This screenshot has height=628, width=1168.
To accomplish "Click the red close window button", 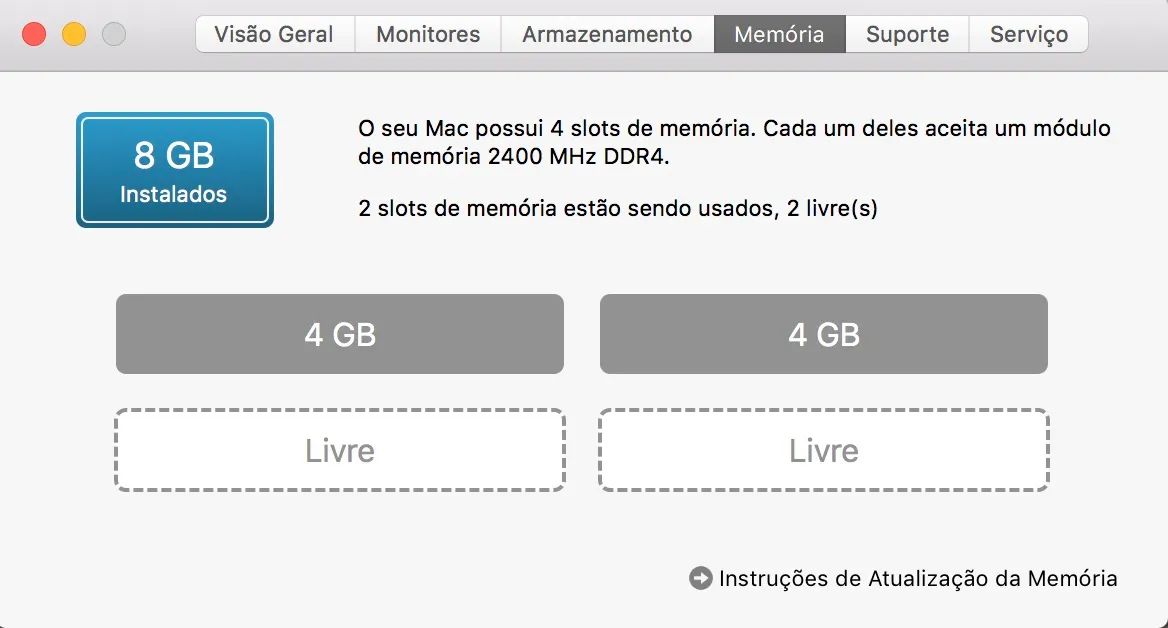I will pyautogui.click(x=34, y=32).
